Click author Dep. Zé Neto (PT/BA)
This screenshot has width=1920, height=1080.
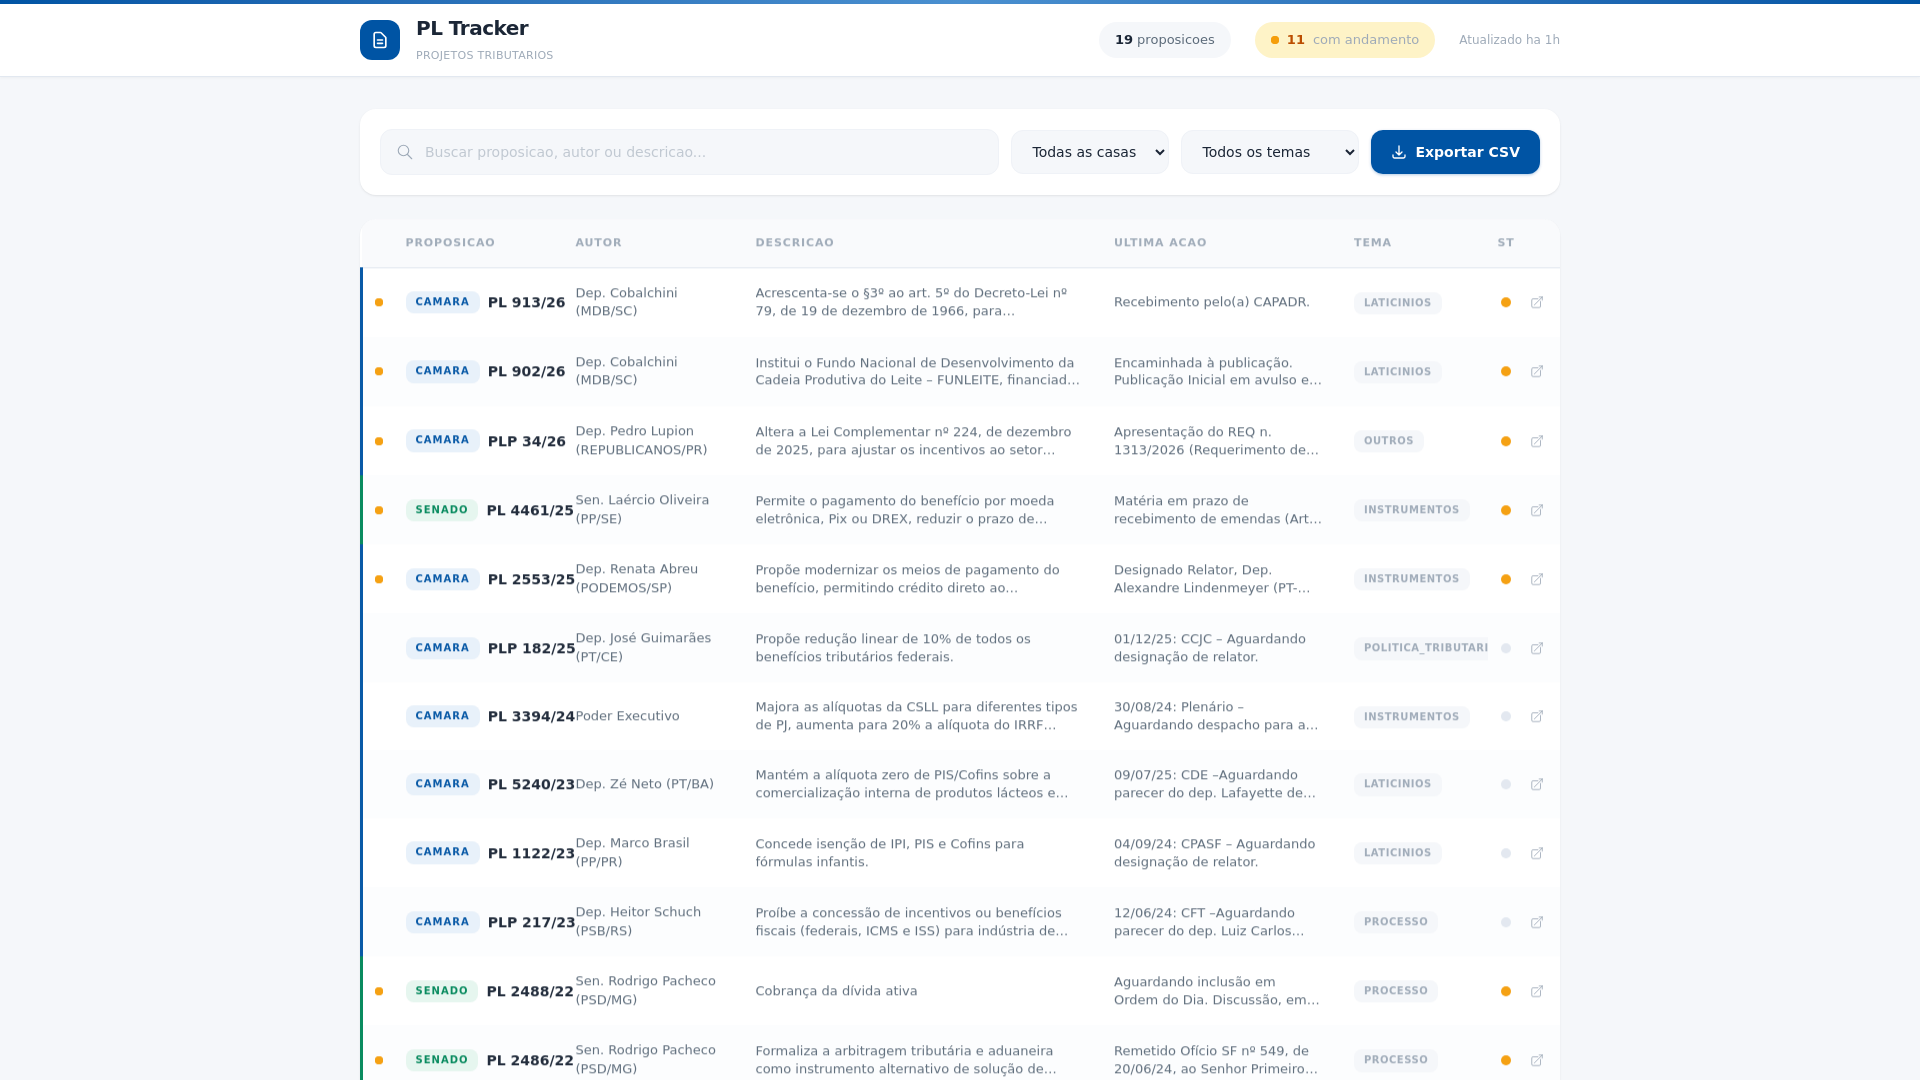point(644,784)
